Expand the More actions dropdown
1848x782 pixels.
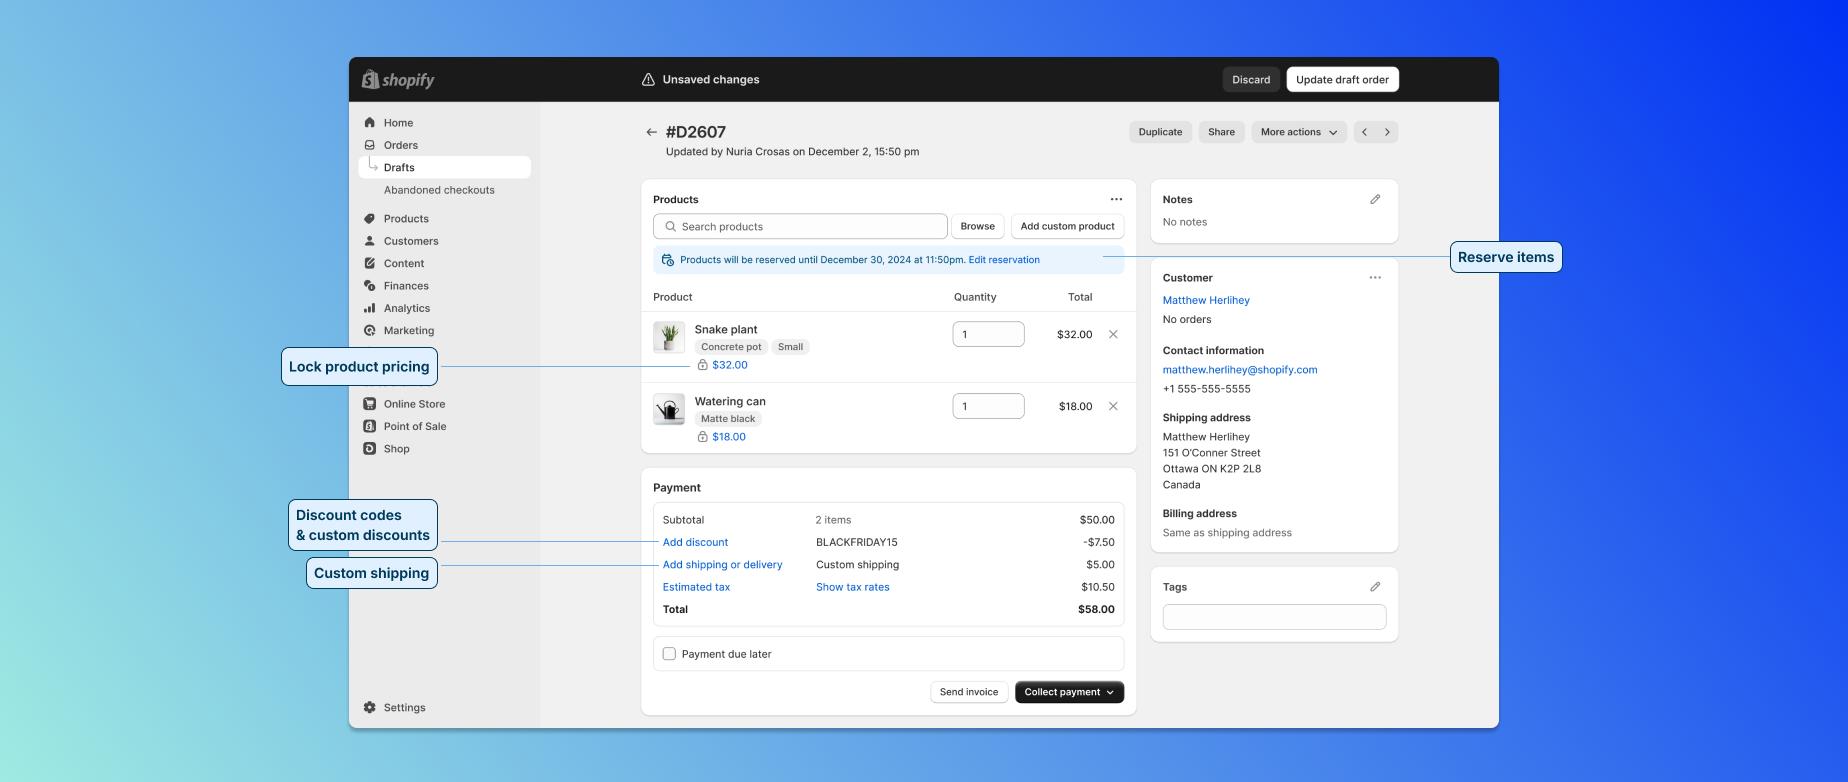(x=1299, y=132)
